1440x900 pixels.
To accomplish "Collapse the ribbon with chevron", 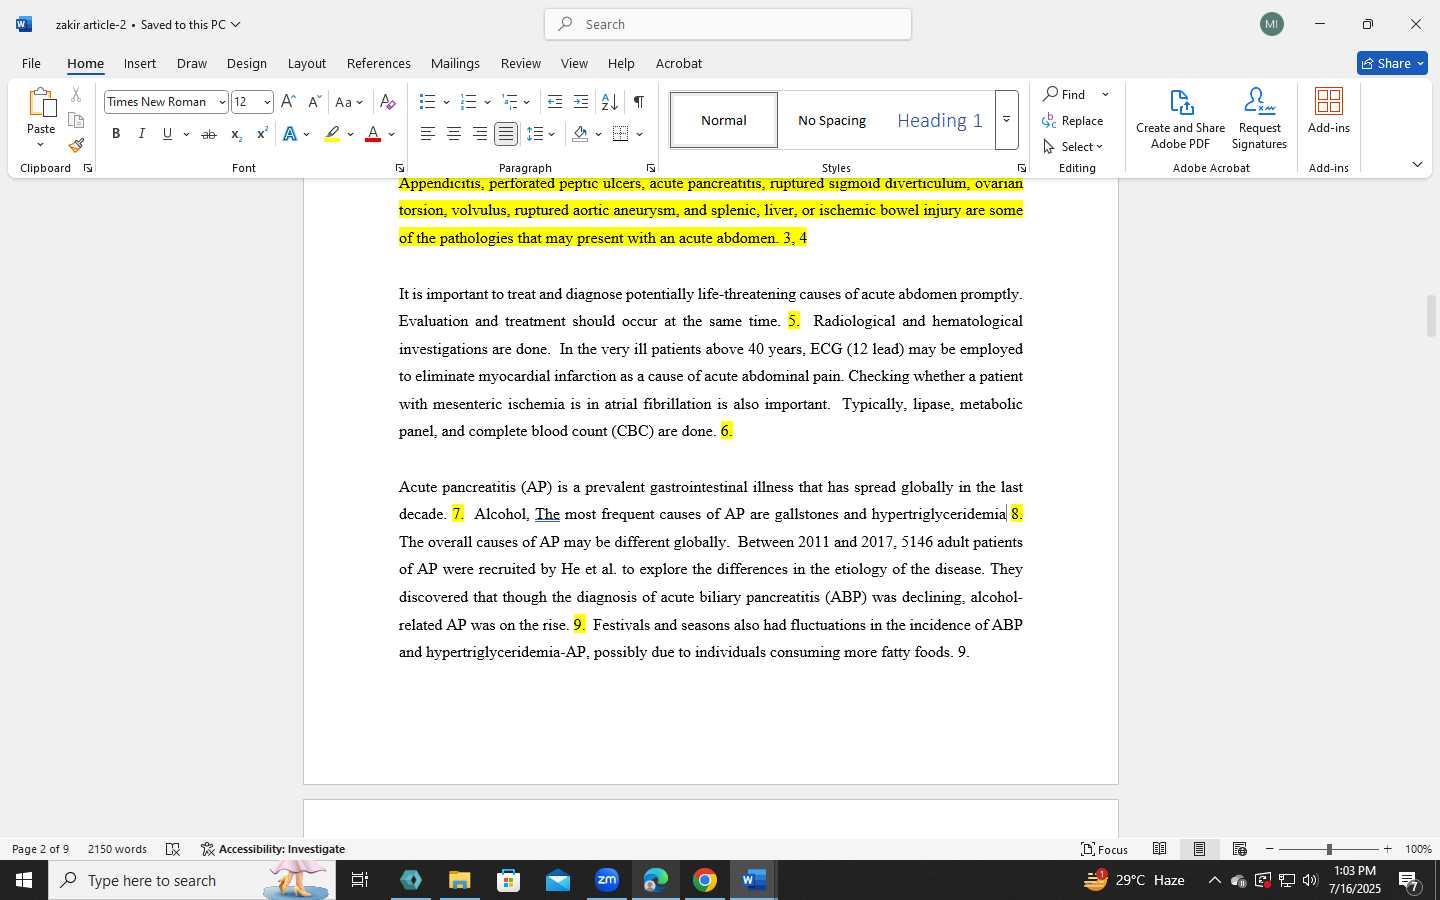I will (x=1417, y=164).
